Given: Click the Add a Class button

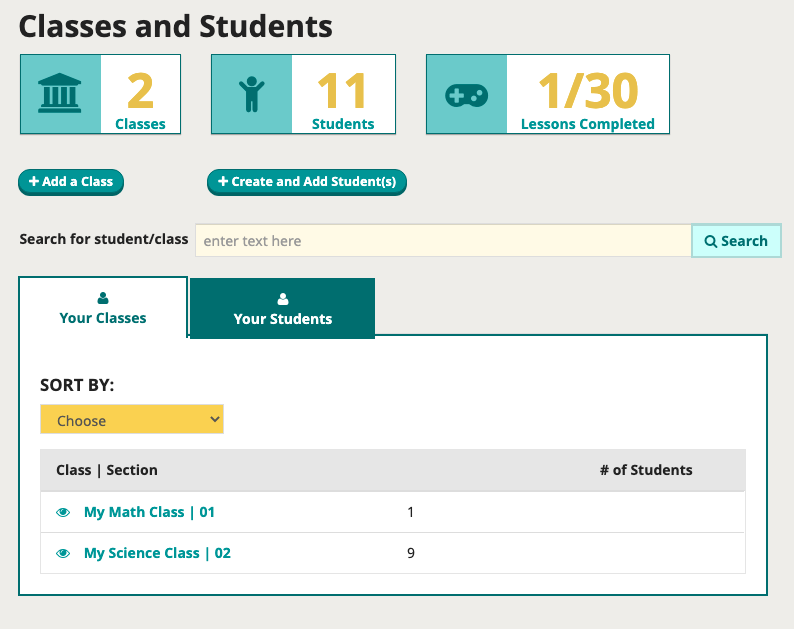Looking at the screenshot, I should tap(71, 182).
